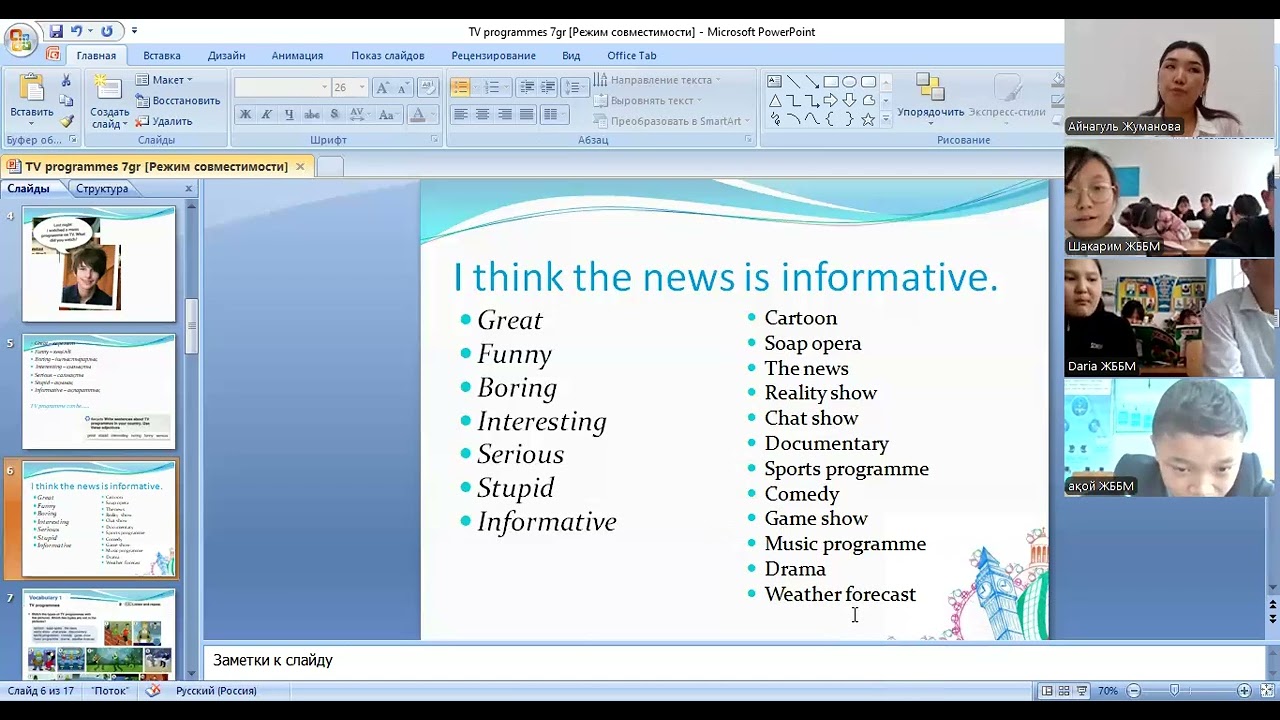Copy selection with the copy icon
The image size is (1280, 720).
point(66,101)
